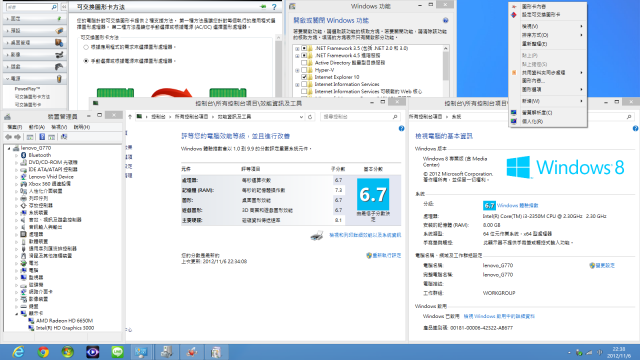Click the red AMD Catalyst taskbar icon
Viewport: 640px width, 360px height.
(x=191, y=352)
